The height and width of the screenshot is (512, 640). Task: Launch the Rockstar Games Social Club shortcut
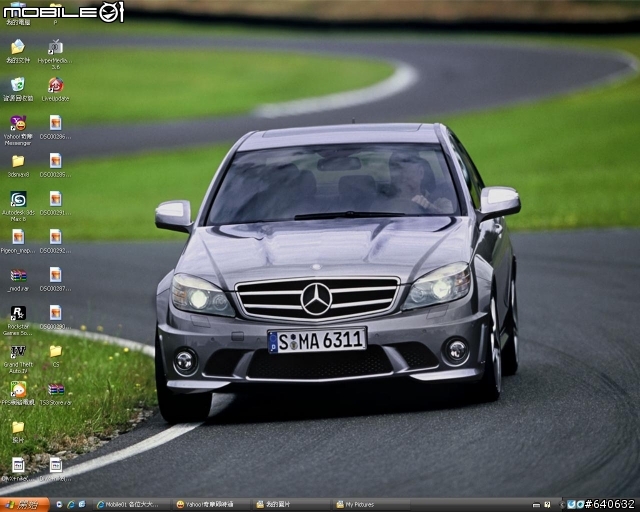tap(18, 321)
